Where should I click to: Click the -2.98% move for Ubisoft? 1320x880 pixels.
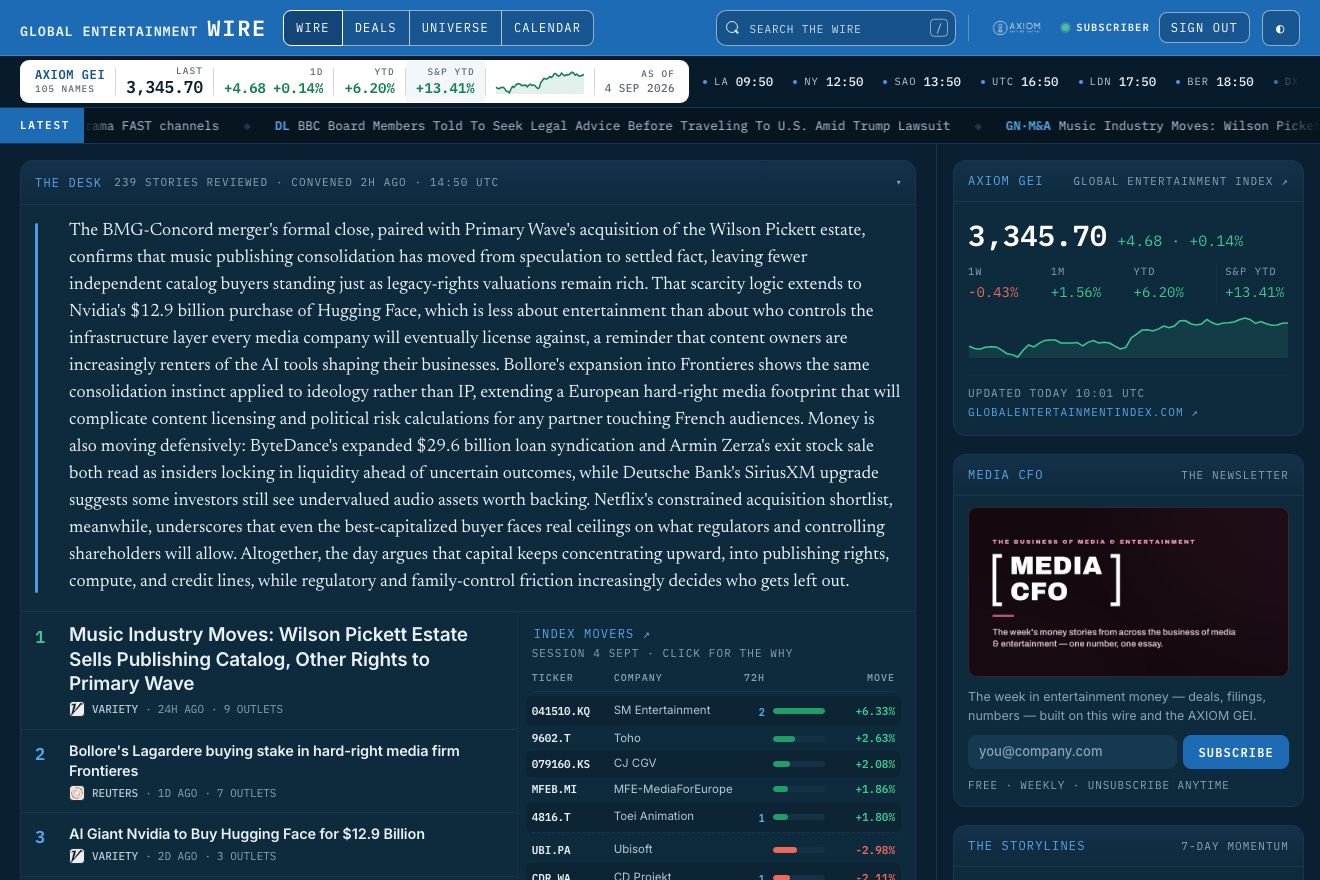[x=875, y=850]
